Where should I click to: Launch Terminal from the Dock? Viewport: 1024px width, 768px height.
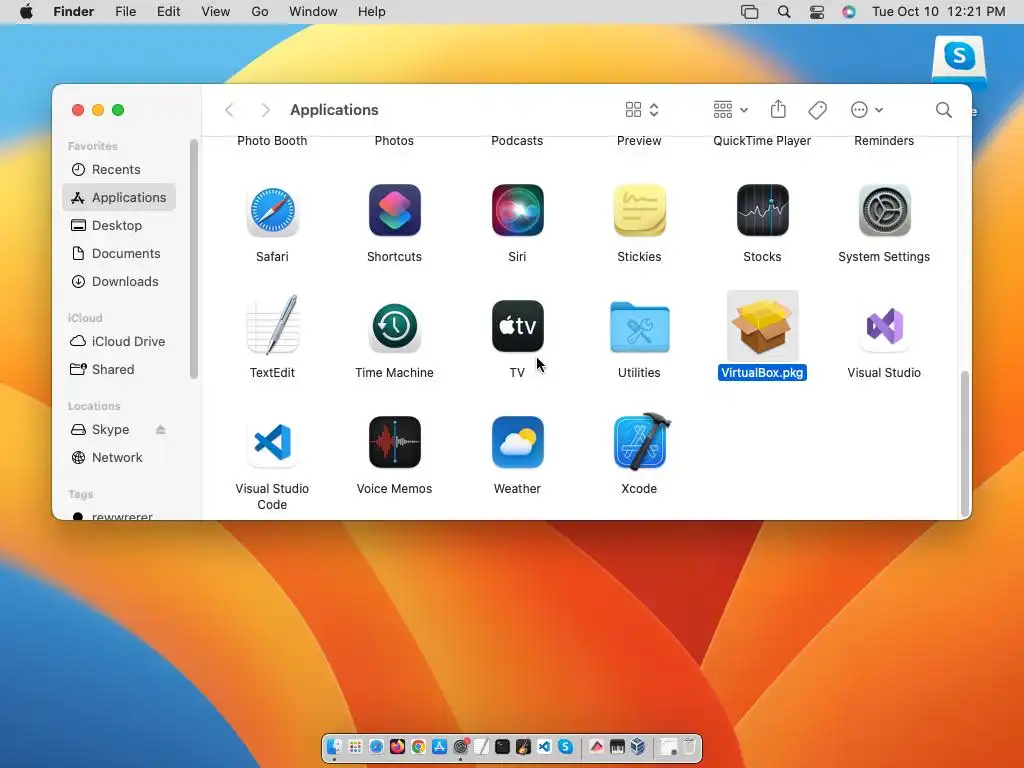(x=502, y=747)
